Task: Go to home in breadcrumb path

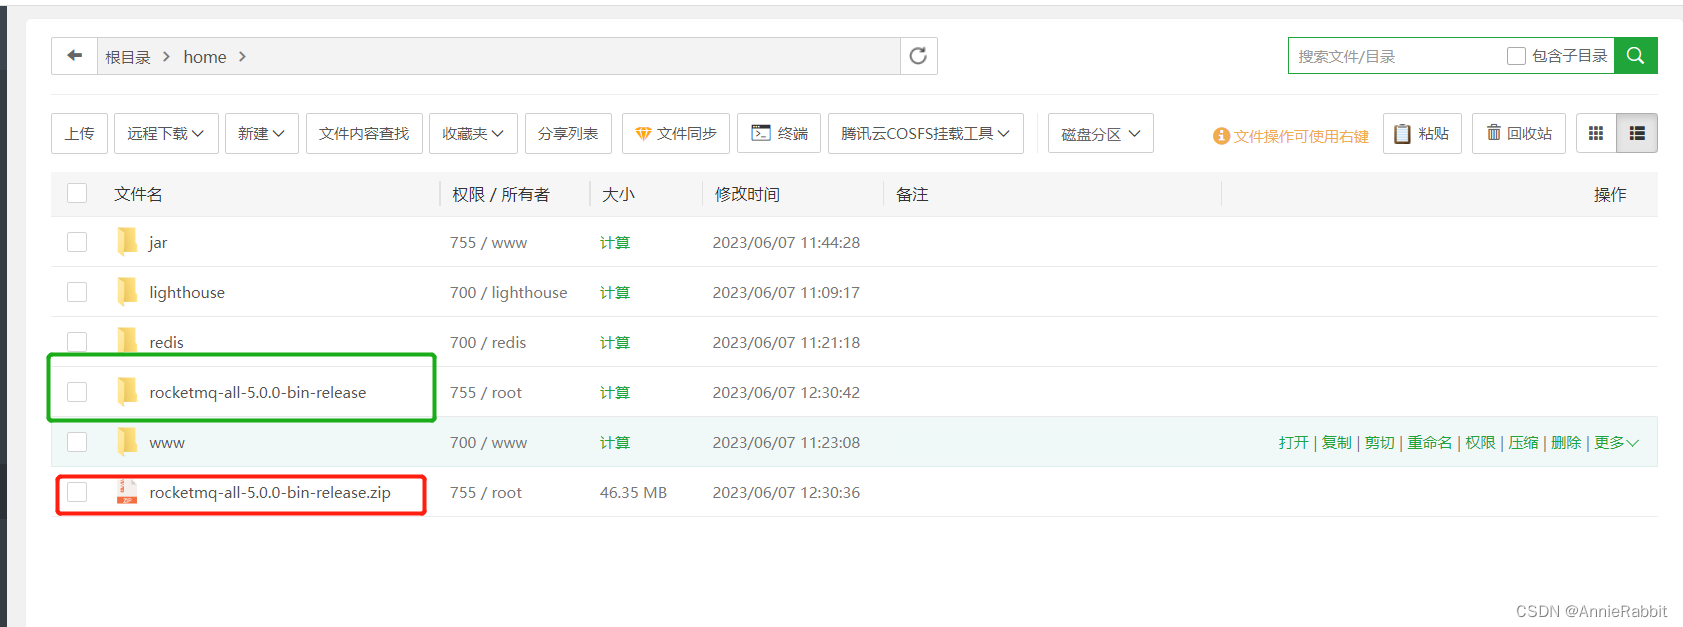Action: pos(205,57)
